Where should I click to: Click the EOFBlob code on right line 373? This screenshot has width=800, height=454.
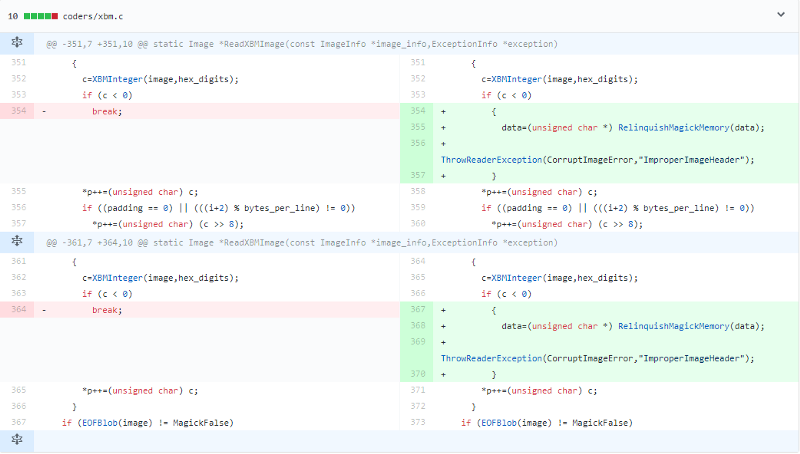(x=503, y=423)
